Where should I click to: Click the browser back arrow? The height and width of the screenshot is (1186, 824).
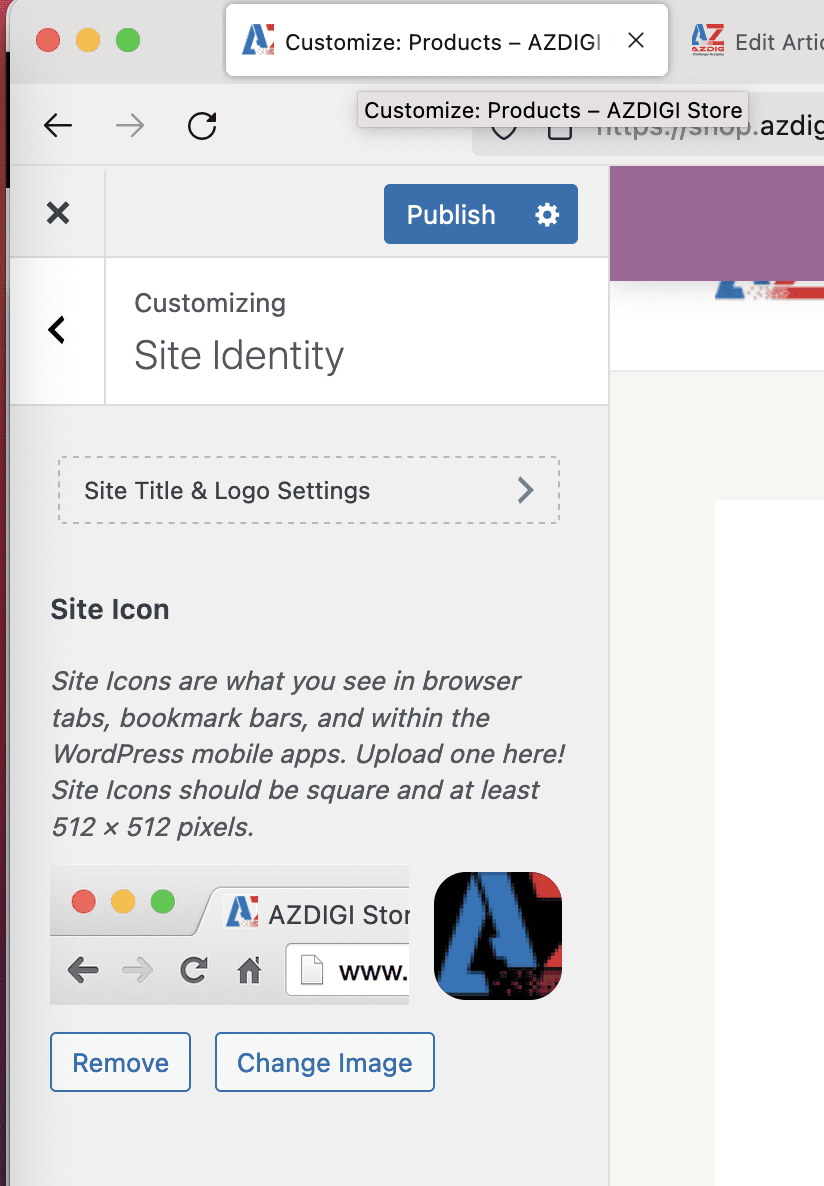pos(57,125)
